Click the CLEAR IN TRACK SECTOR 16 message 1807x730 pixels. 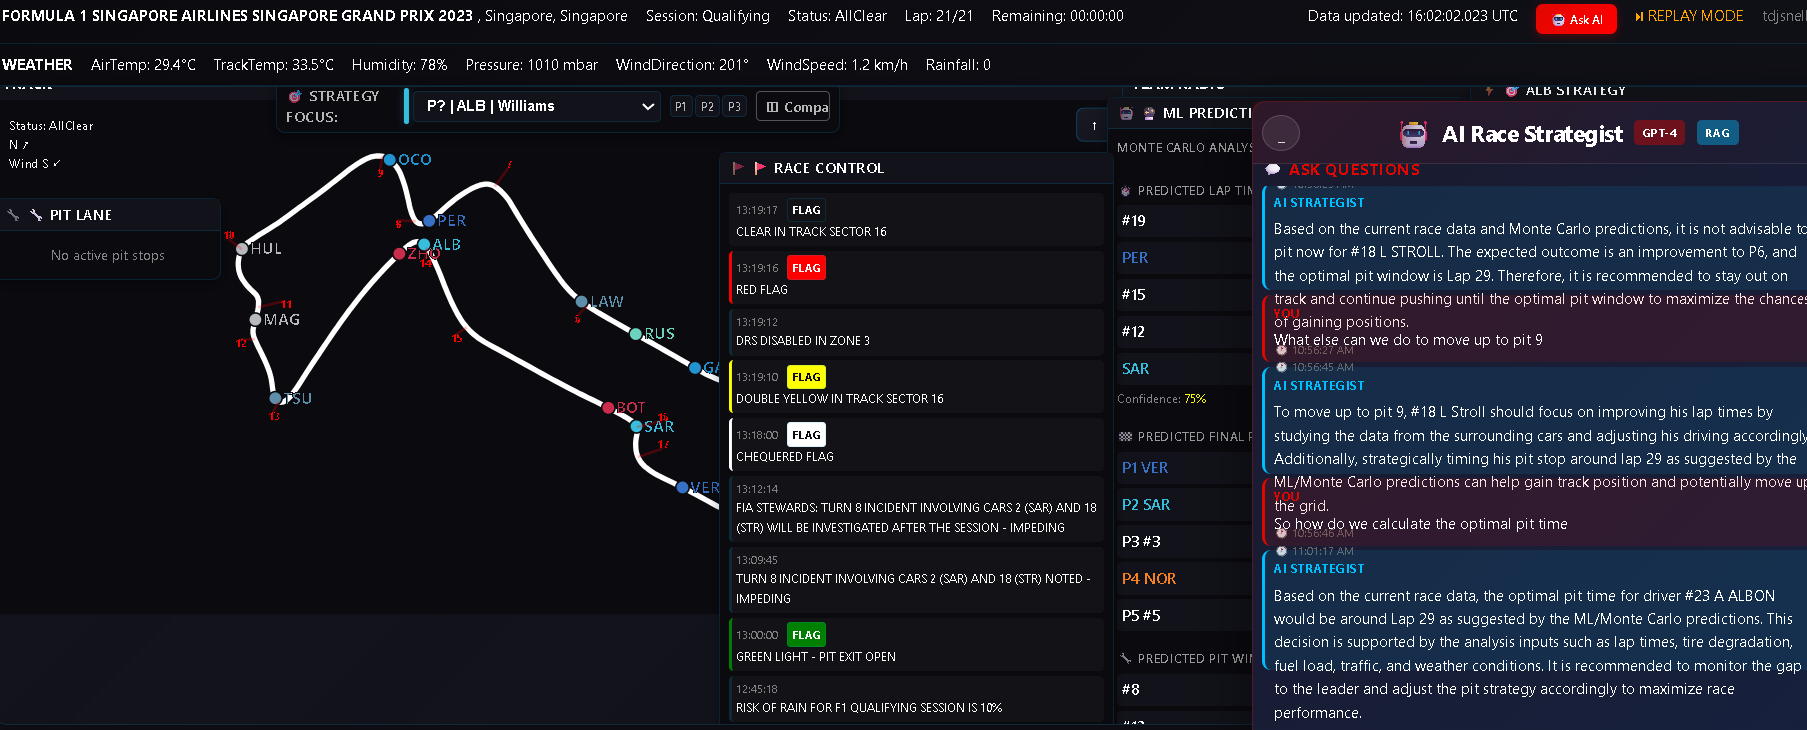tap(811, 232)
